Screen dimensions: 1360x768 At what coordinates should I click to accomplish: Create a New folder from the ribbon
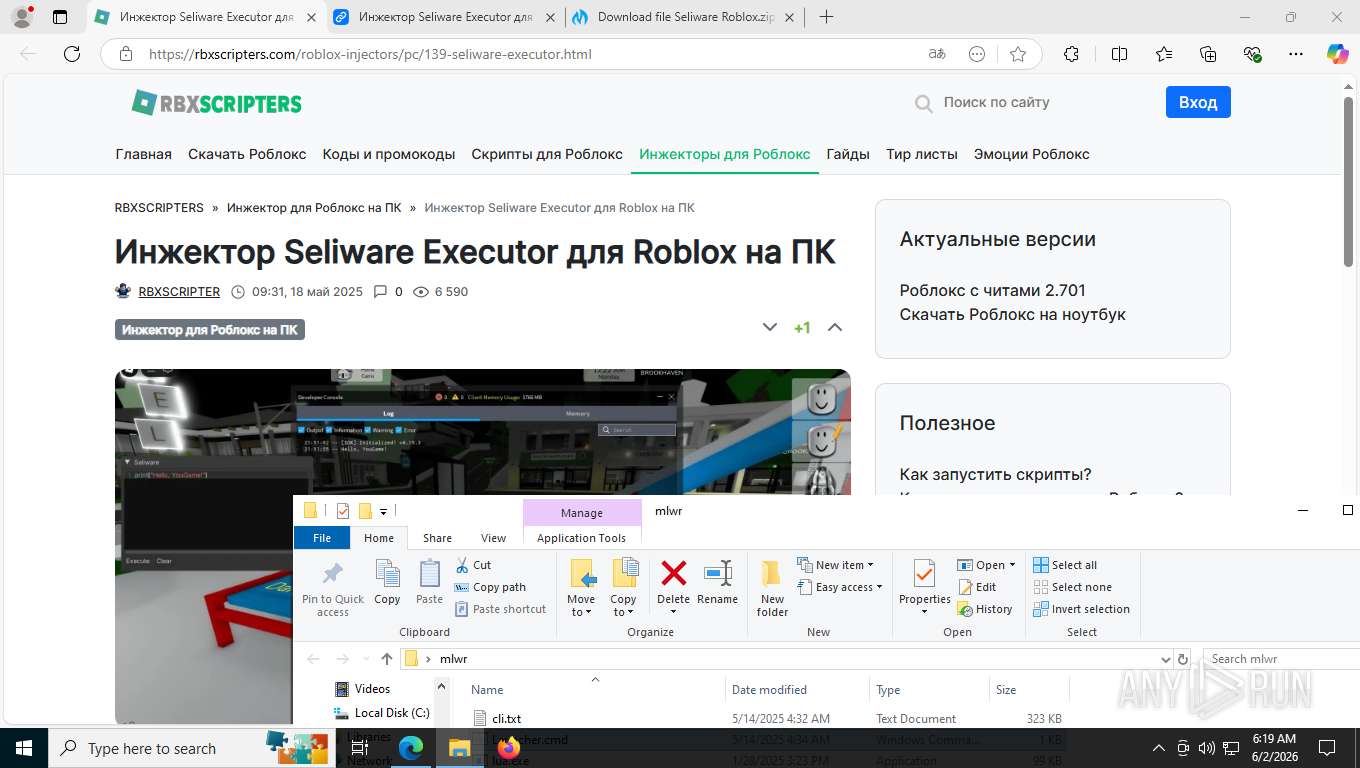772,588
